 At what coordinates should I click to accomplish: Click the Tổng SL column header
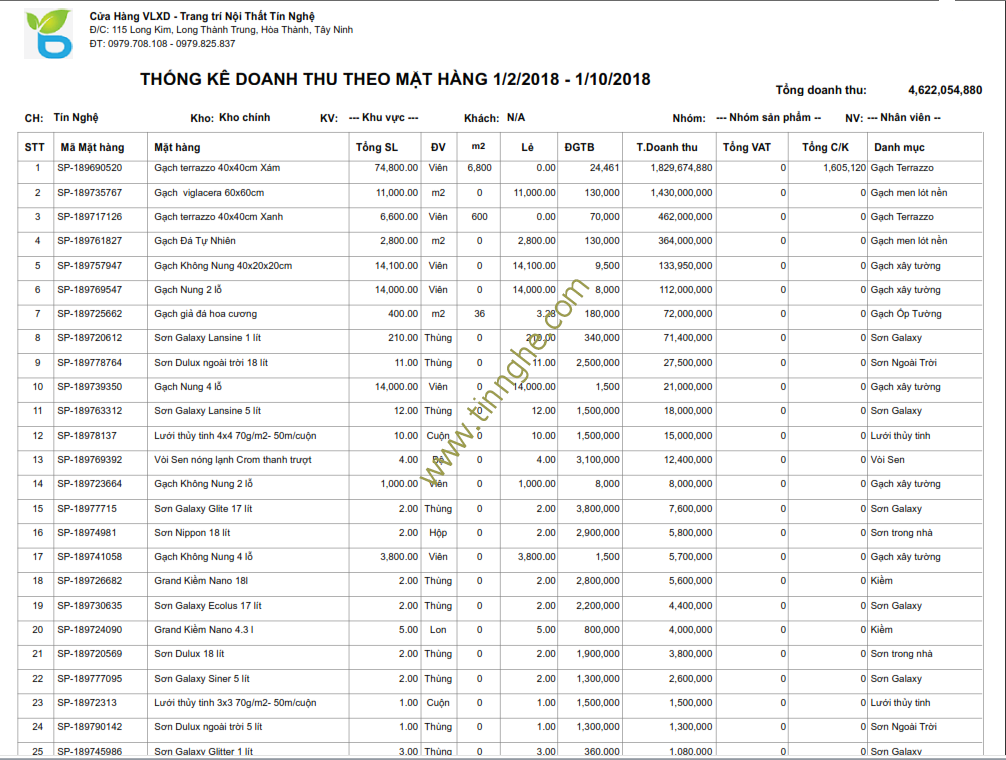pos(377,147)
